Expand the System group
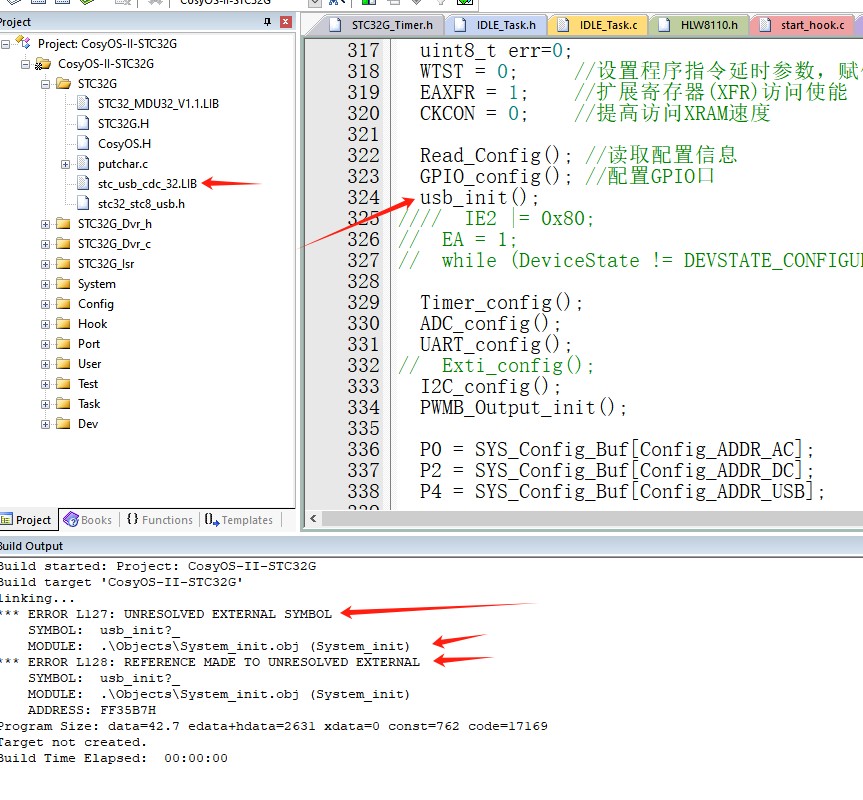The width and height of the screenshot is (863, 800). pos(45,284)
